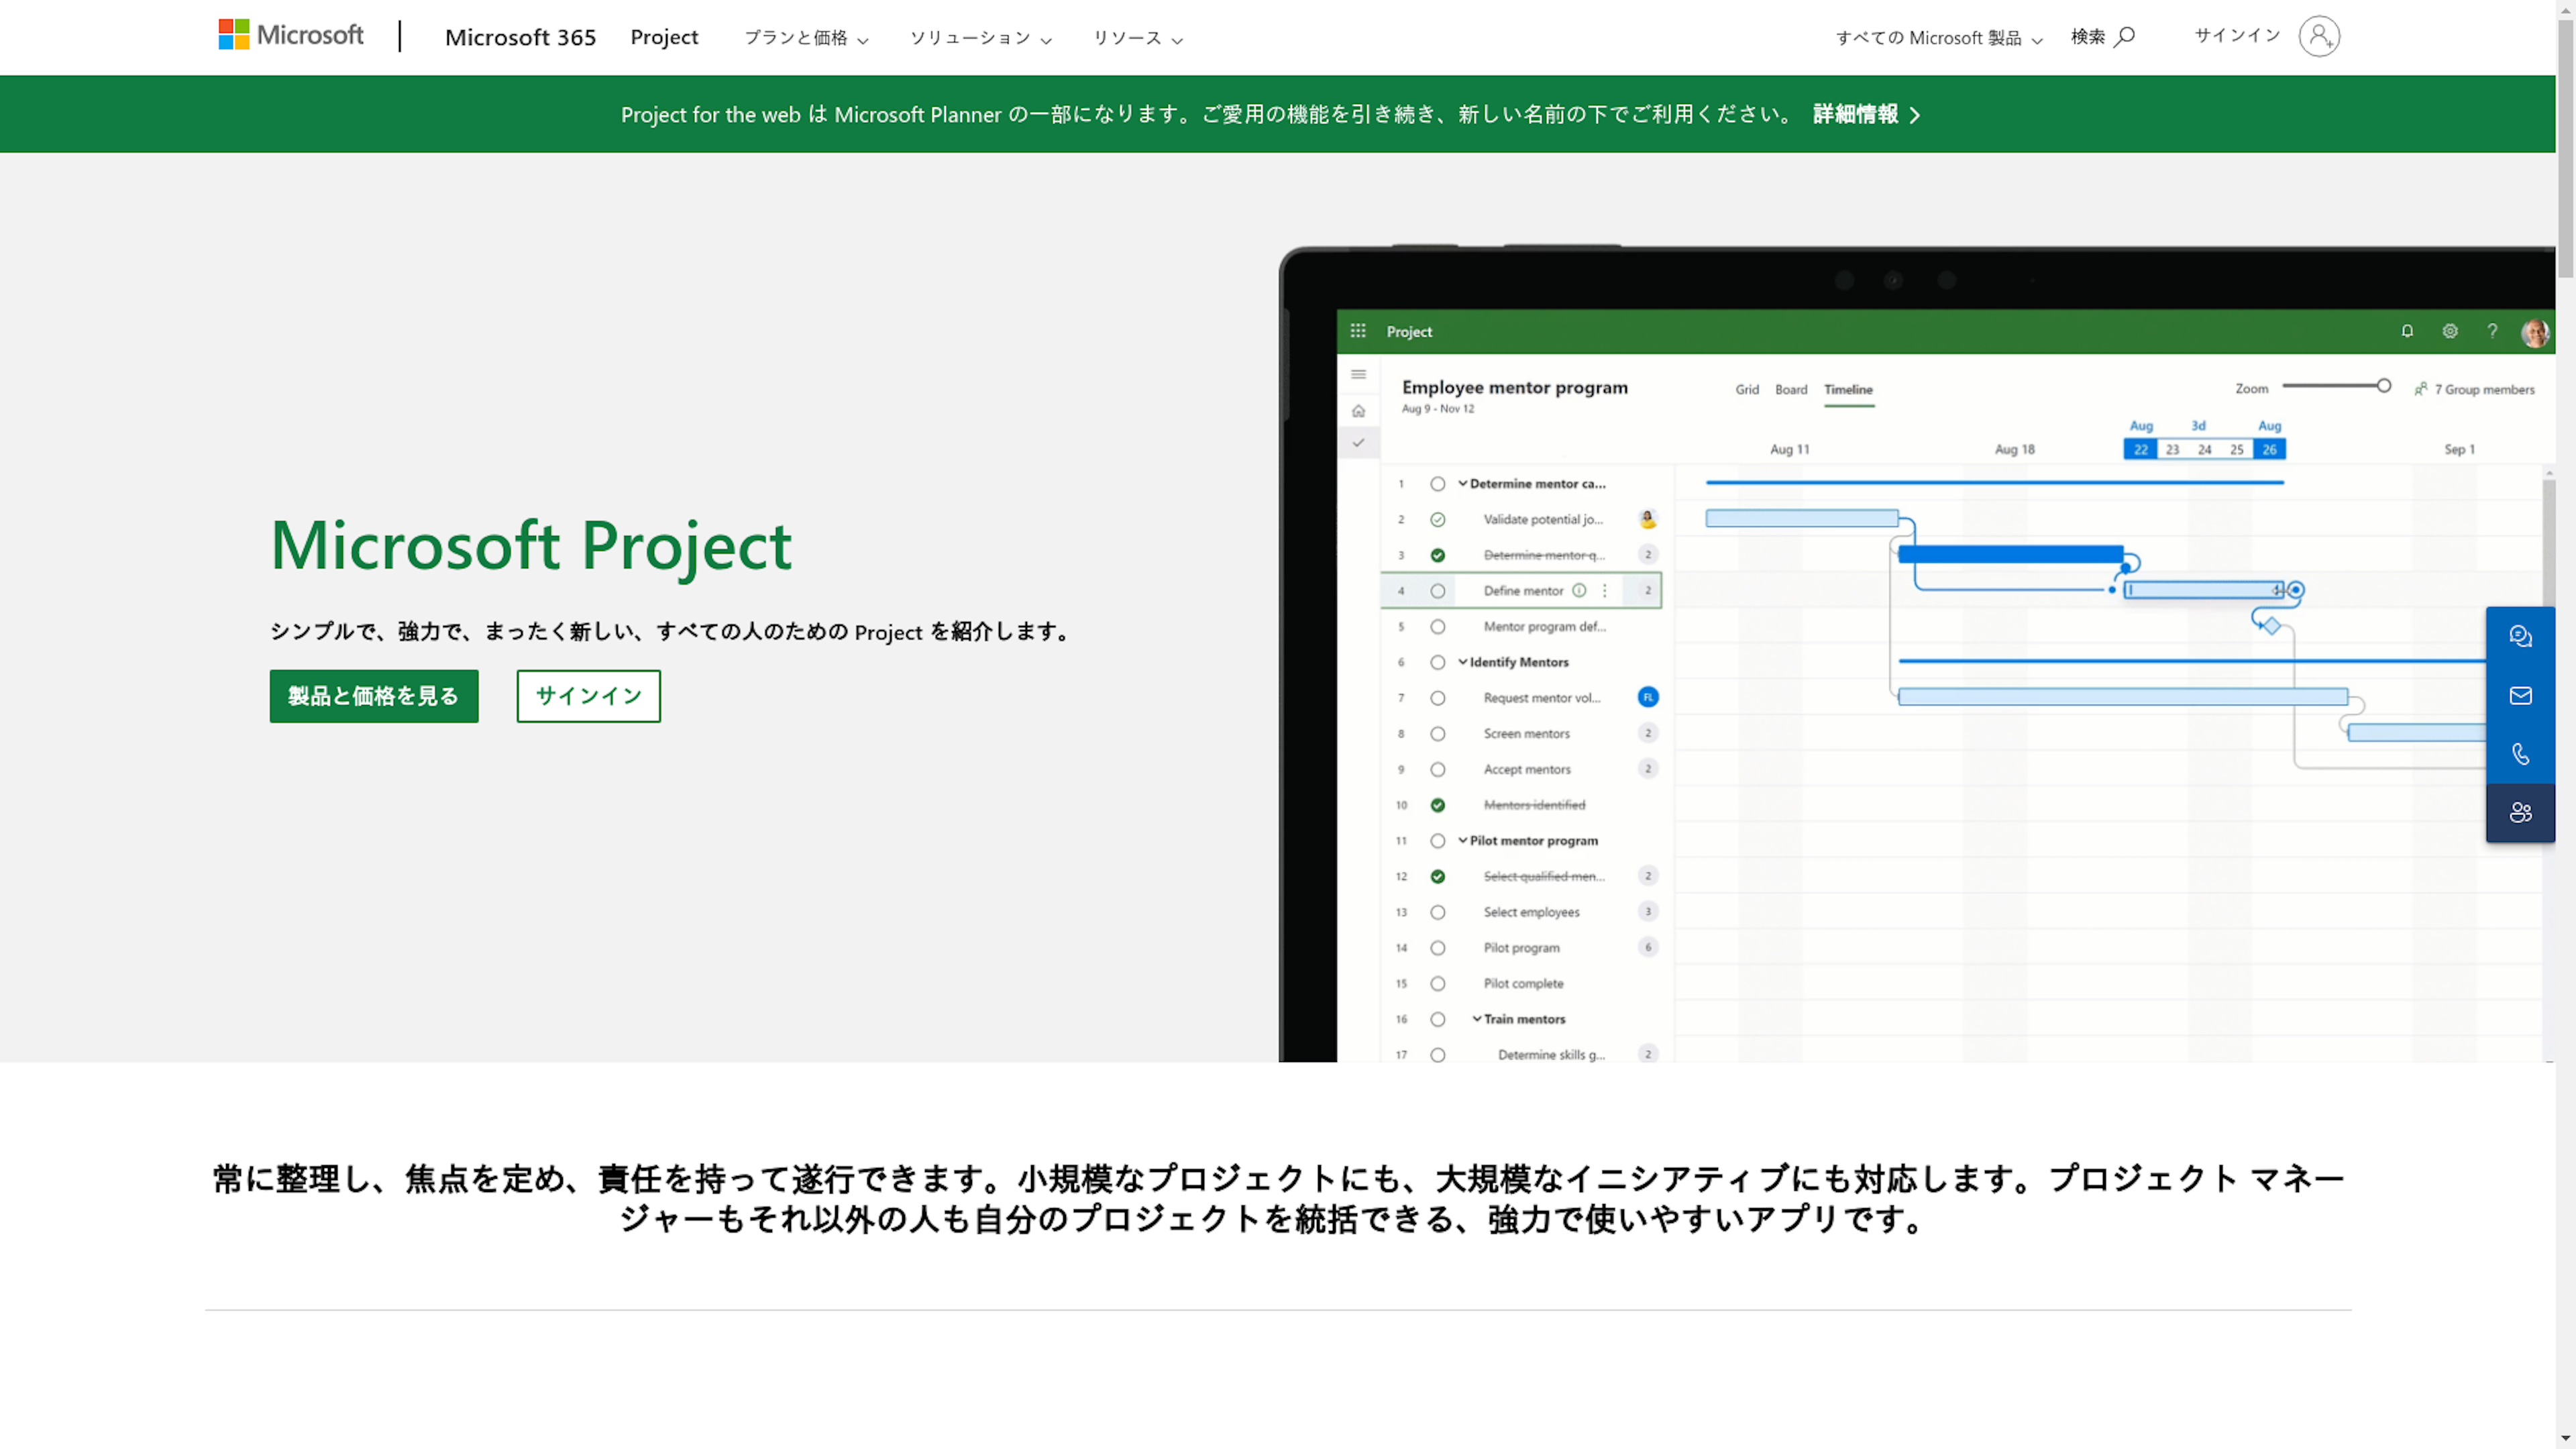Image resolution: width=2576 pixels, height=1449 pixels.
Task: Click the help question mark icon
Action: click(2492, 331)
